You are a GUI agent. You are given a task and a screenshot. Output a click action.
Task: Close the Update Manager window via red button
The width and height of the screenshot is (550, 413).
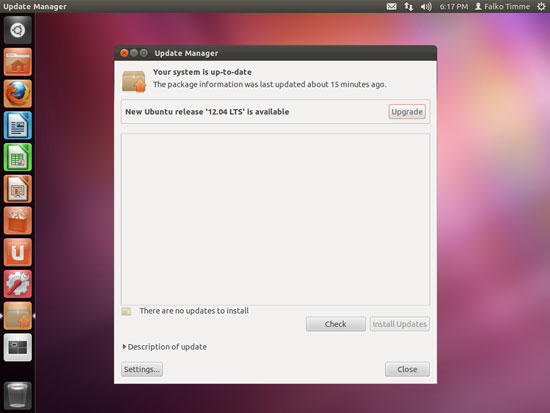click(124, 53)
